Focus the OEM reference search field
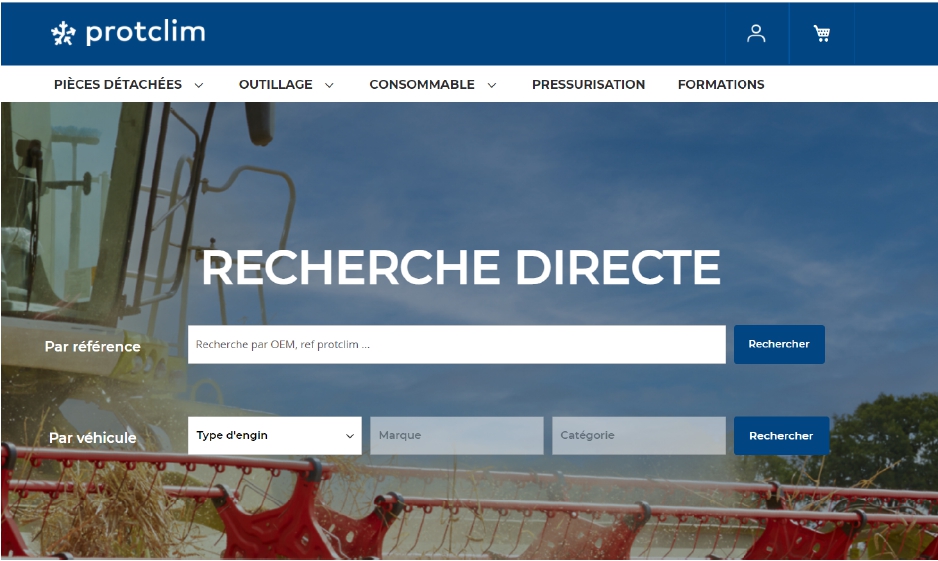Viewport: 938px width, 561px height. pyautogui.click(x=456, y=344)
